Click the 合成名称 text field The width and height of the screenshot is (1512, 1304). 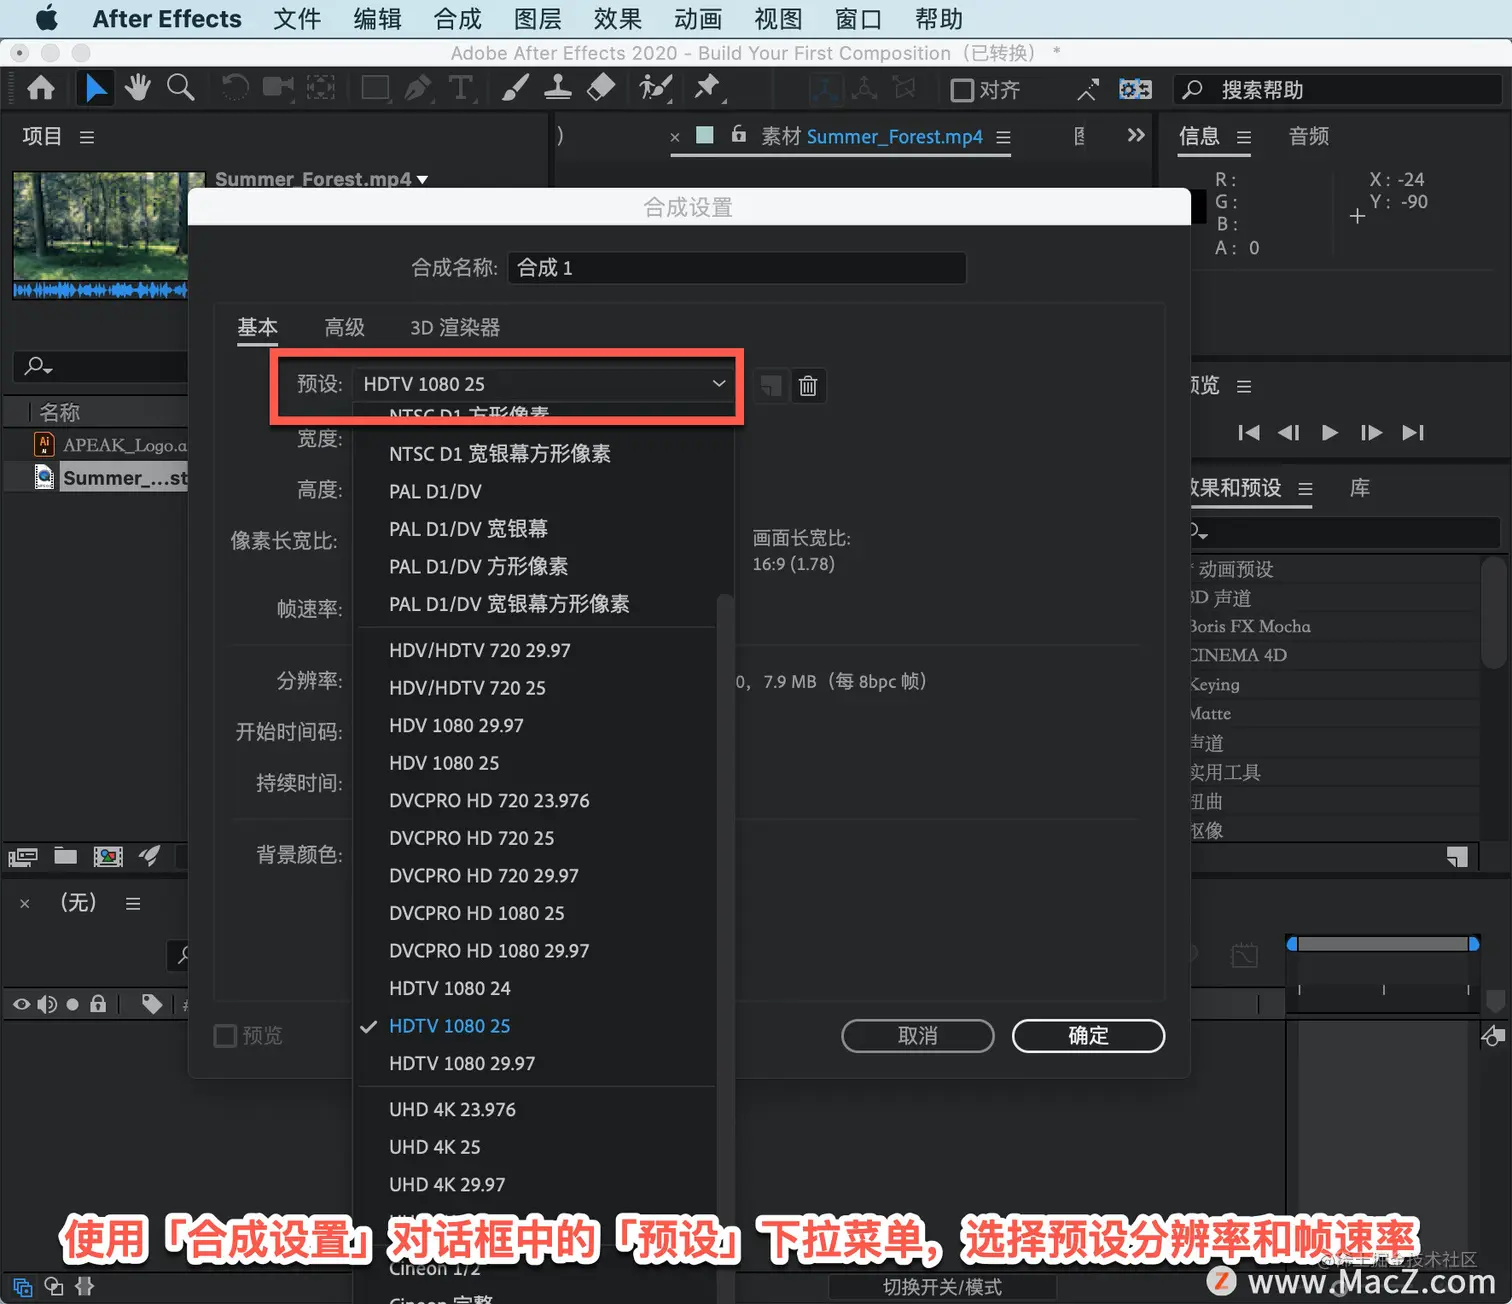coord(737,268)
